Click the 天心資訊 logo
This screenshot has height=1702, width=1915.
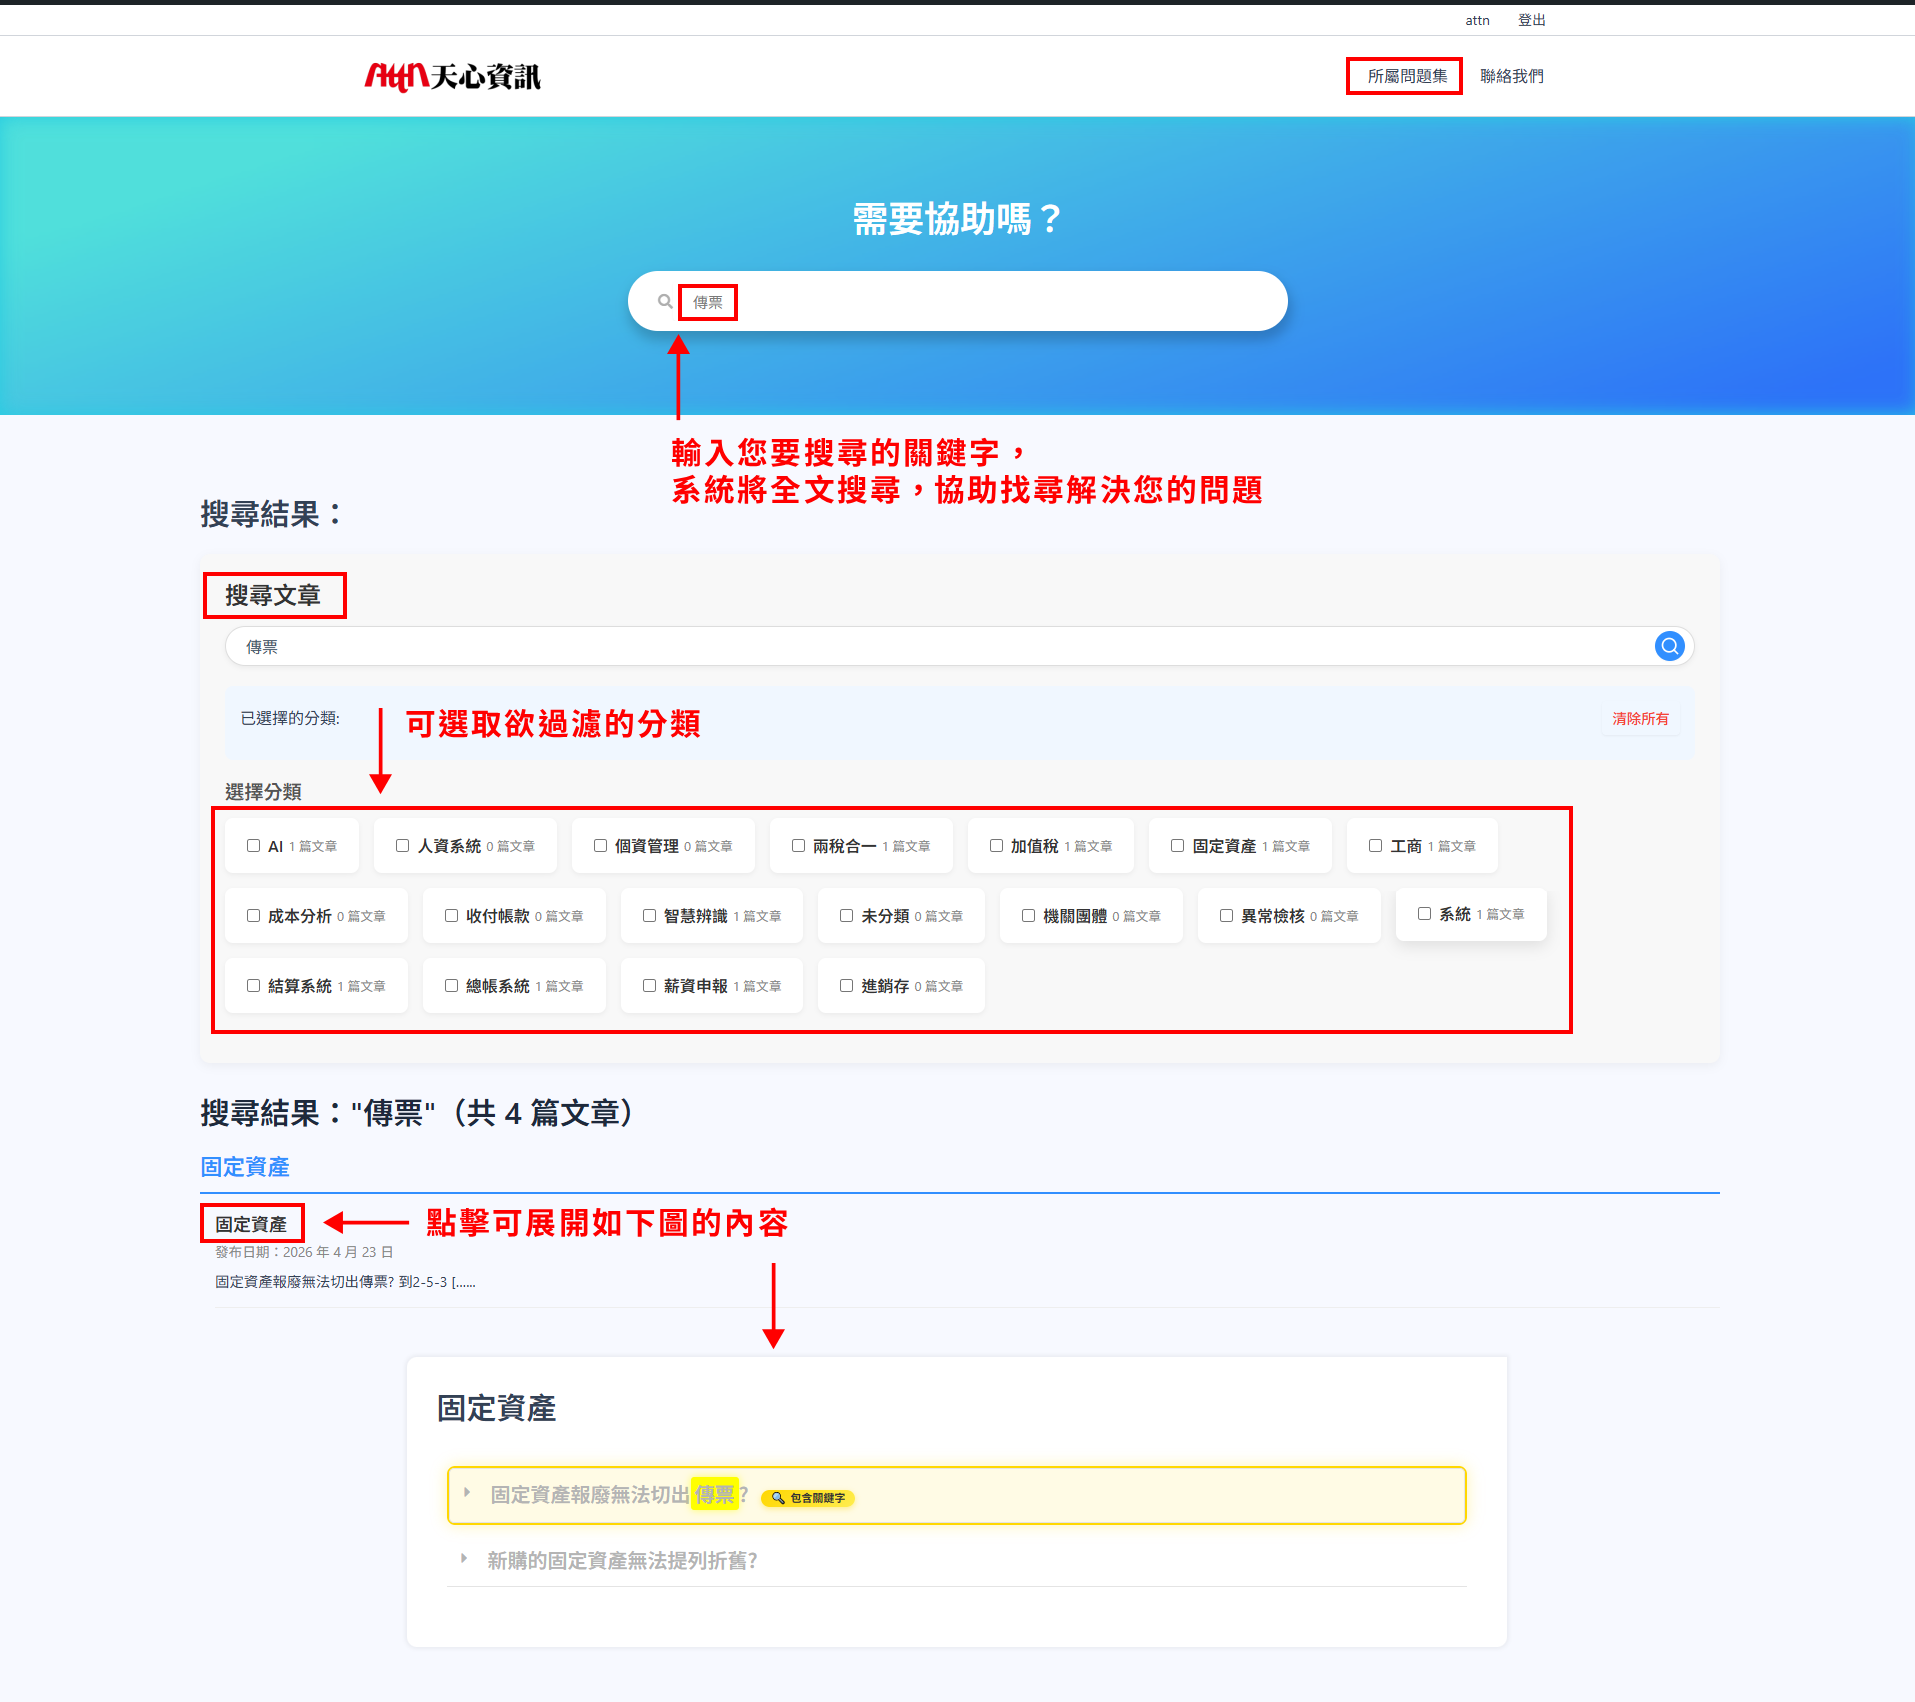pyautogui.click(x=452, y=77)
